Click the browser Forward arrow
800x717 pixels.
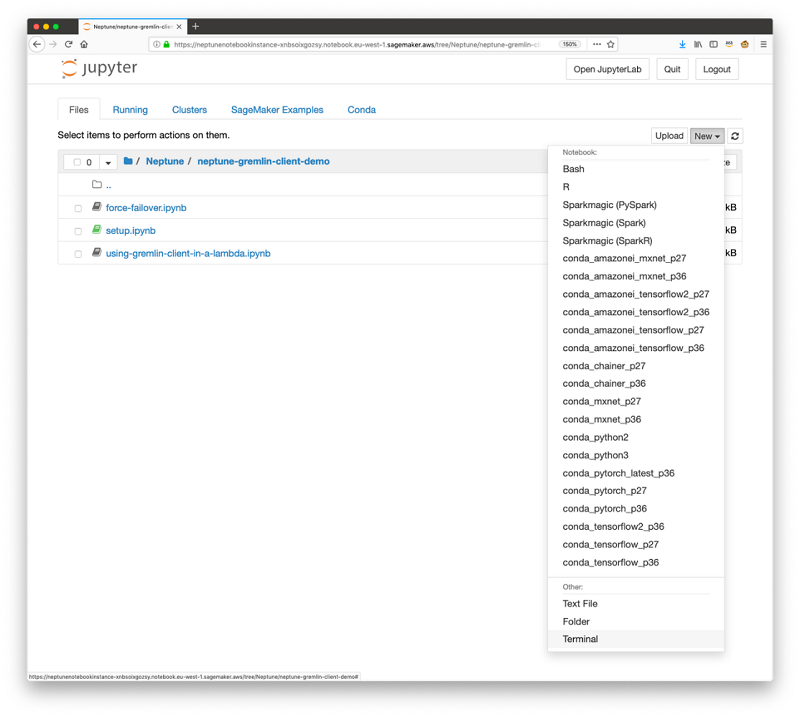pos(53,44)
